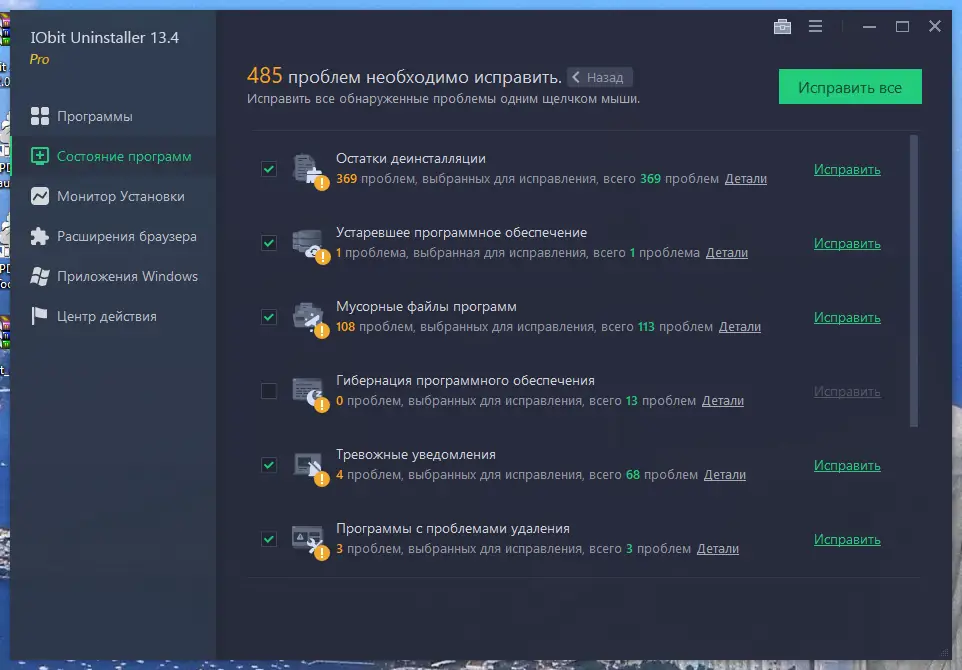Viewport: 962px width, 670px height.
Task: Open Расширения браузера section
Action: [x=114, y=236]
